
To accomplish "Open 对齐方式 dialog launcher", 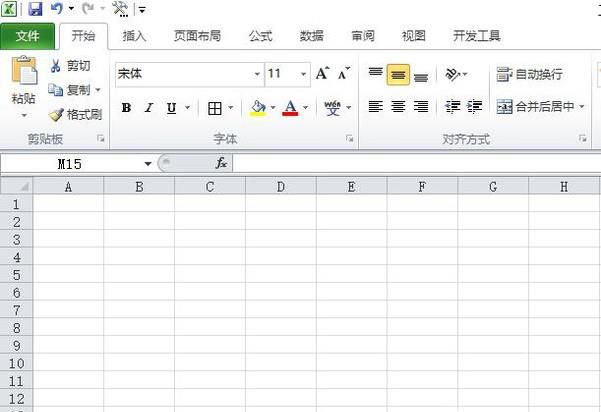I will (583, 138).
